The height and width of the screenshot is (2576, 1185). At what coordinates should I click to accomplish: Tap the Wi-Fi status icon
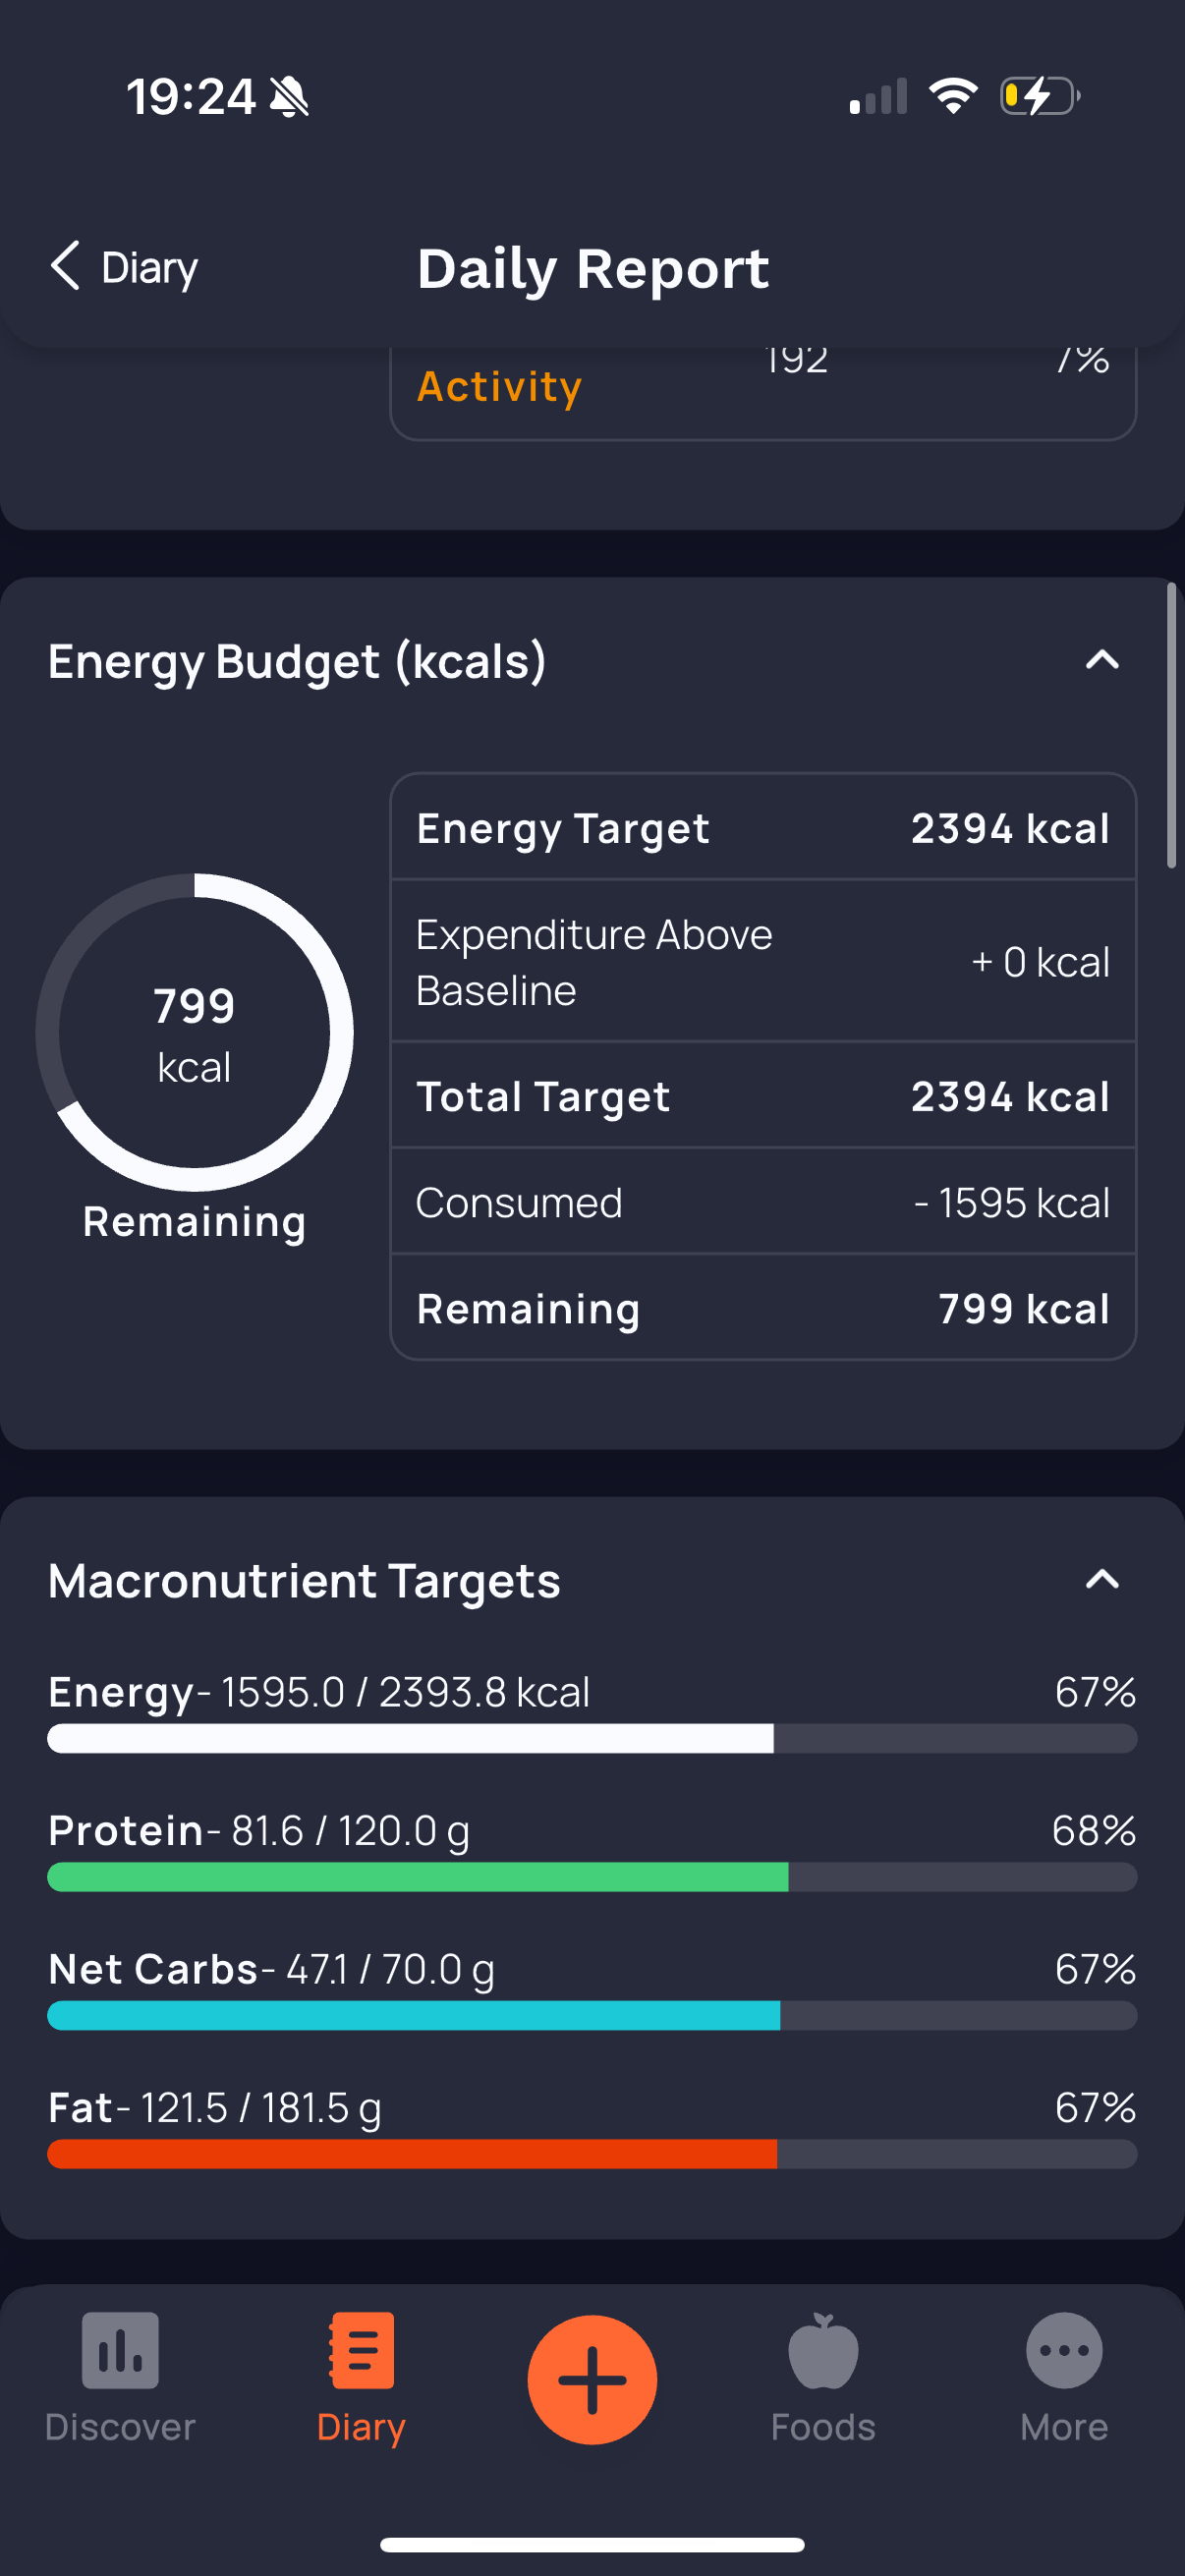tap(953, 96)
